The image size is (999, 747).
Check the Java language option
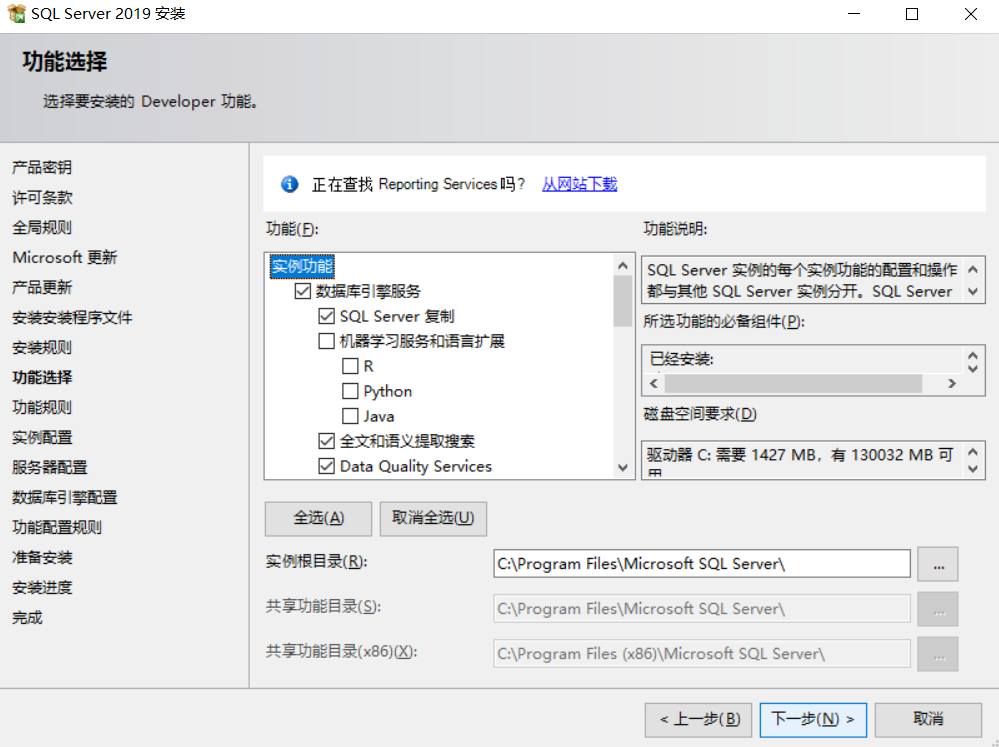pyautogui.click(x=349, y=415)
